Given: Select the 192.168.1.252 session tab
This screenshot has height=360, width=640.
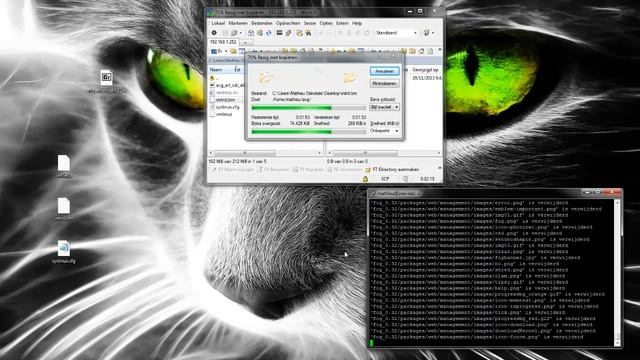Looking at the screenshot, I should coord(223,42).
